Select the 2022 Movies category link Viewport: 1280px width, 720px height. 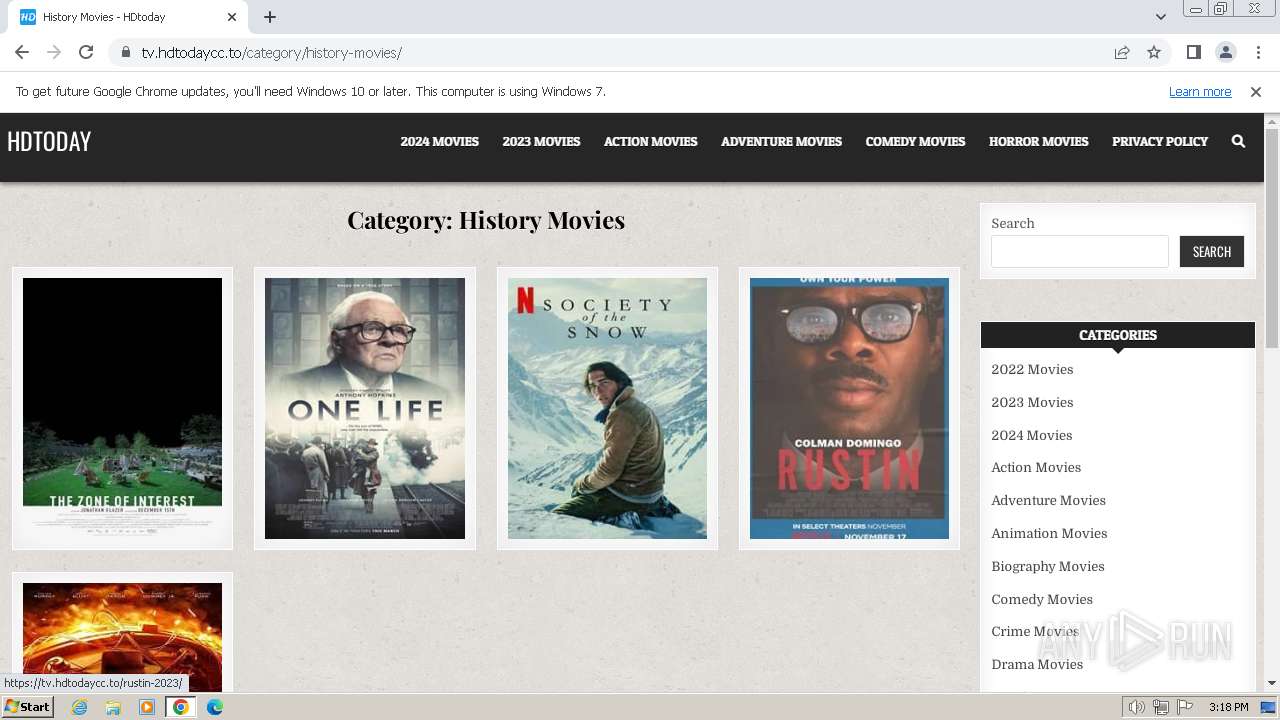1032,369
